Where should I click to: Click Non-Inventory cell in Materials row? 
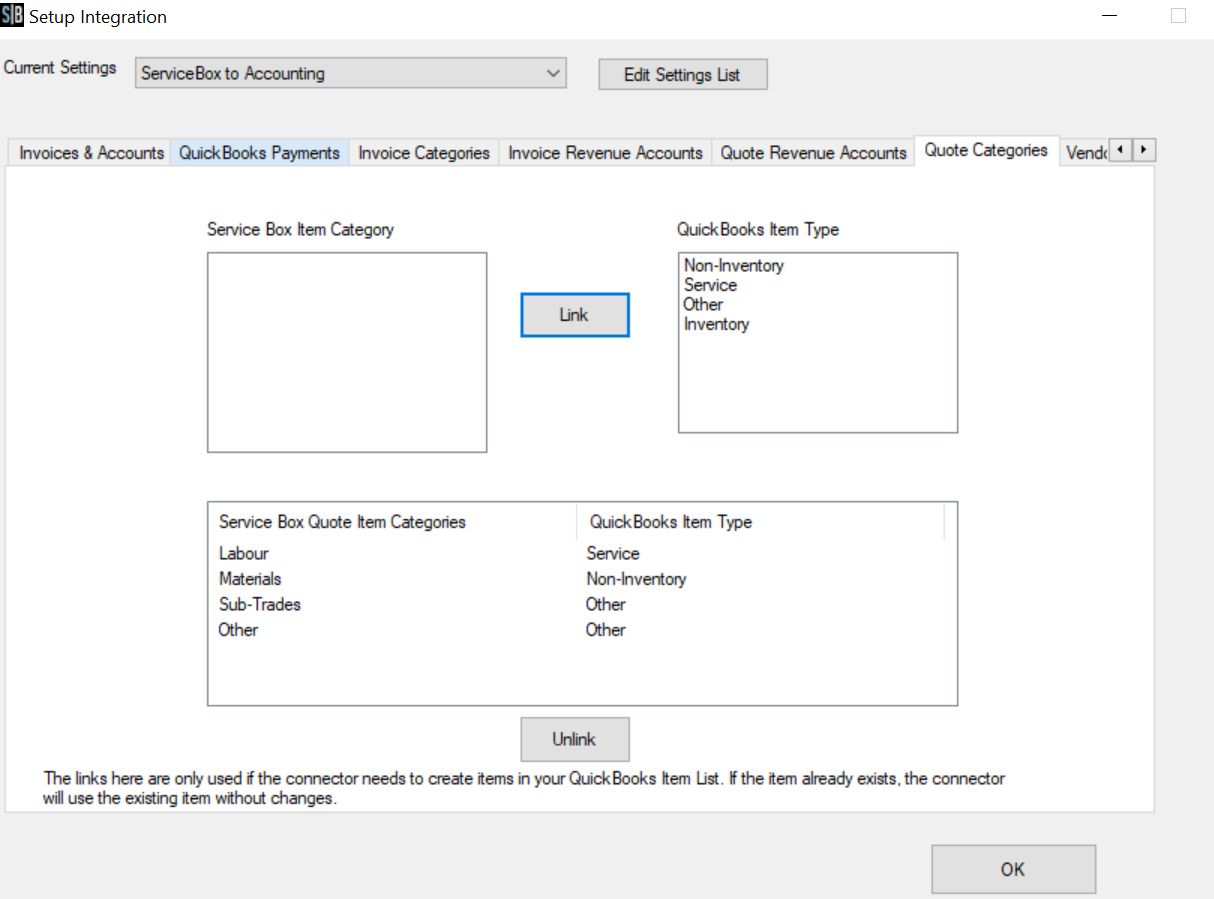(x=636, y=579)
